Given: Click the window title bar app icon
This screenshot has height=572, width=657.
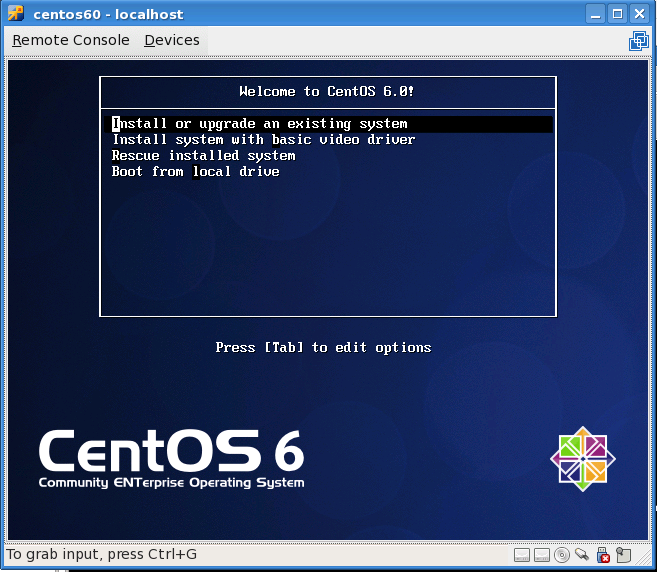Looking at the screenshot, I should coord(15,13).
